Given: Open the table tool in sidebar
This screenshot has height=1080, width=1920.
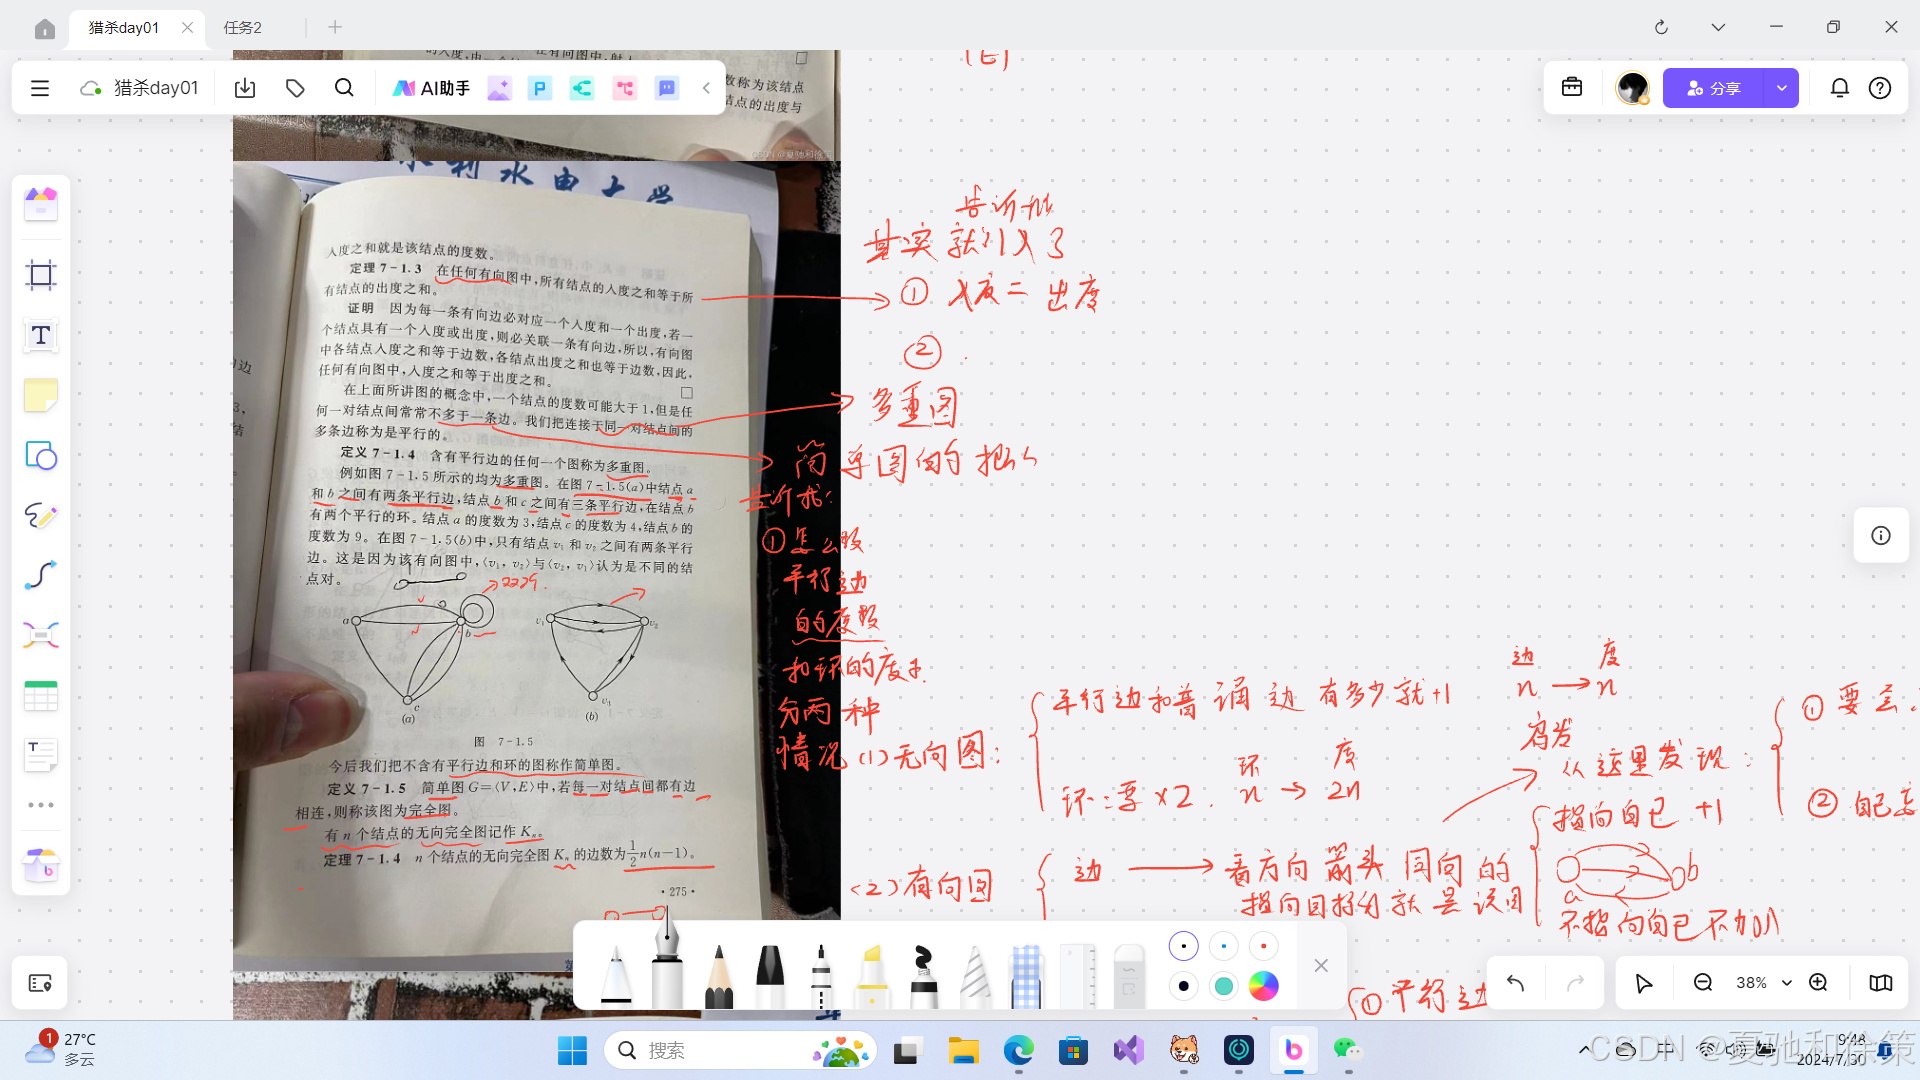Looking at the screenshot, I should pos(41,696).
